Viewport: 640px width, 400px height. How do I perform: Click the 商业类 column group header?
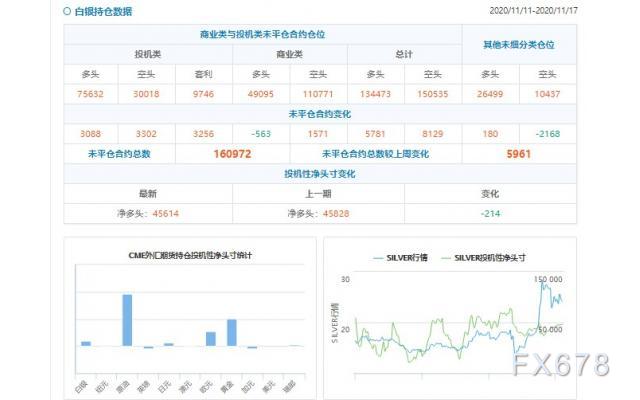point(289,54)
